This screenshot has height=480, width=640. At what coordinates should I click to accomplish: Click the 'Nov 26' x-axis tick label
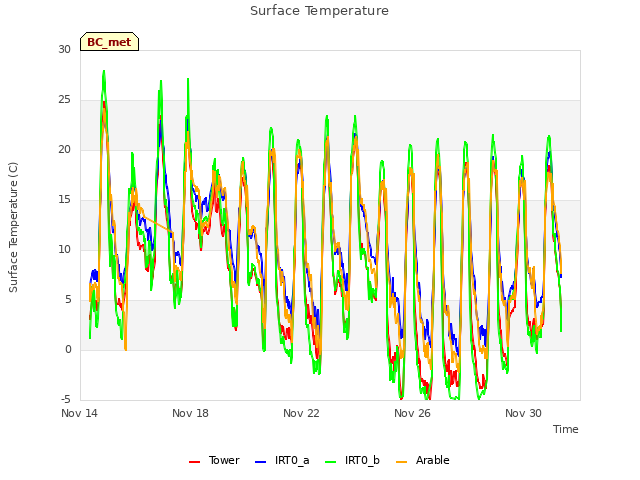(x=412, y=413)
